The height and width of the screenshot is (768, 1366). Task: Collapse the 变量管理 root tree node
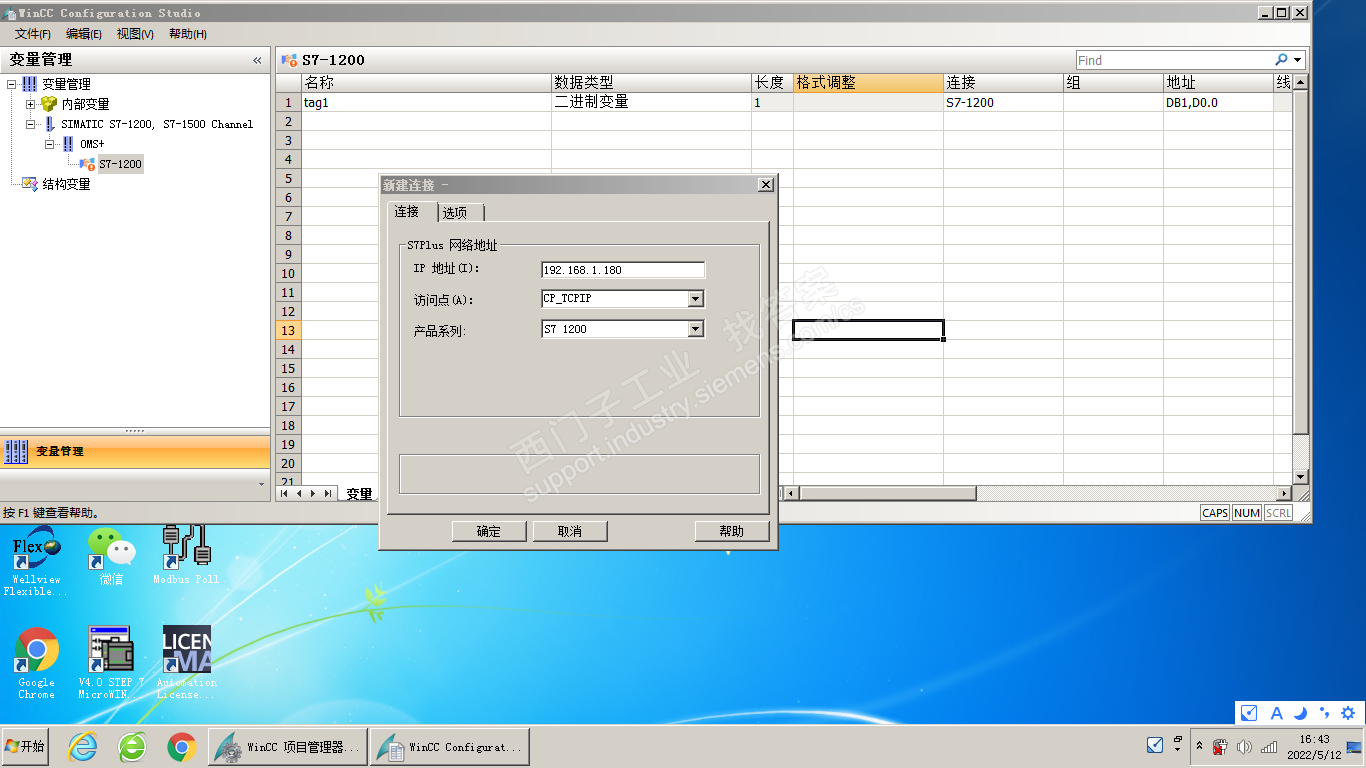[x=11, y=84]
